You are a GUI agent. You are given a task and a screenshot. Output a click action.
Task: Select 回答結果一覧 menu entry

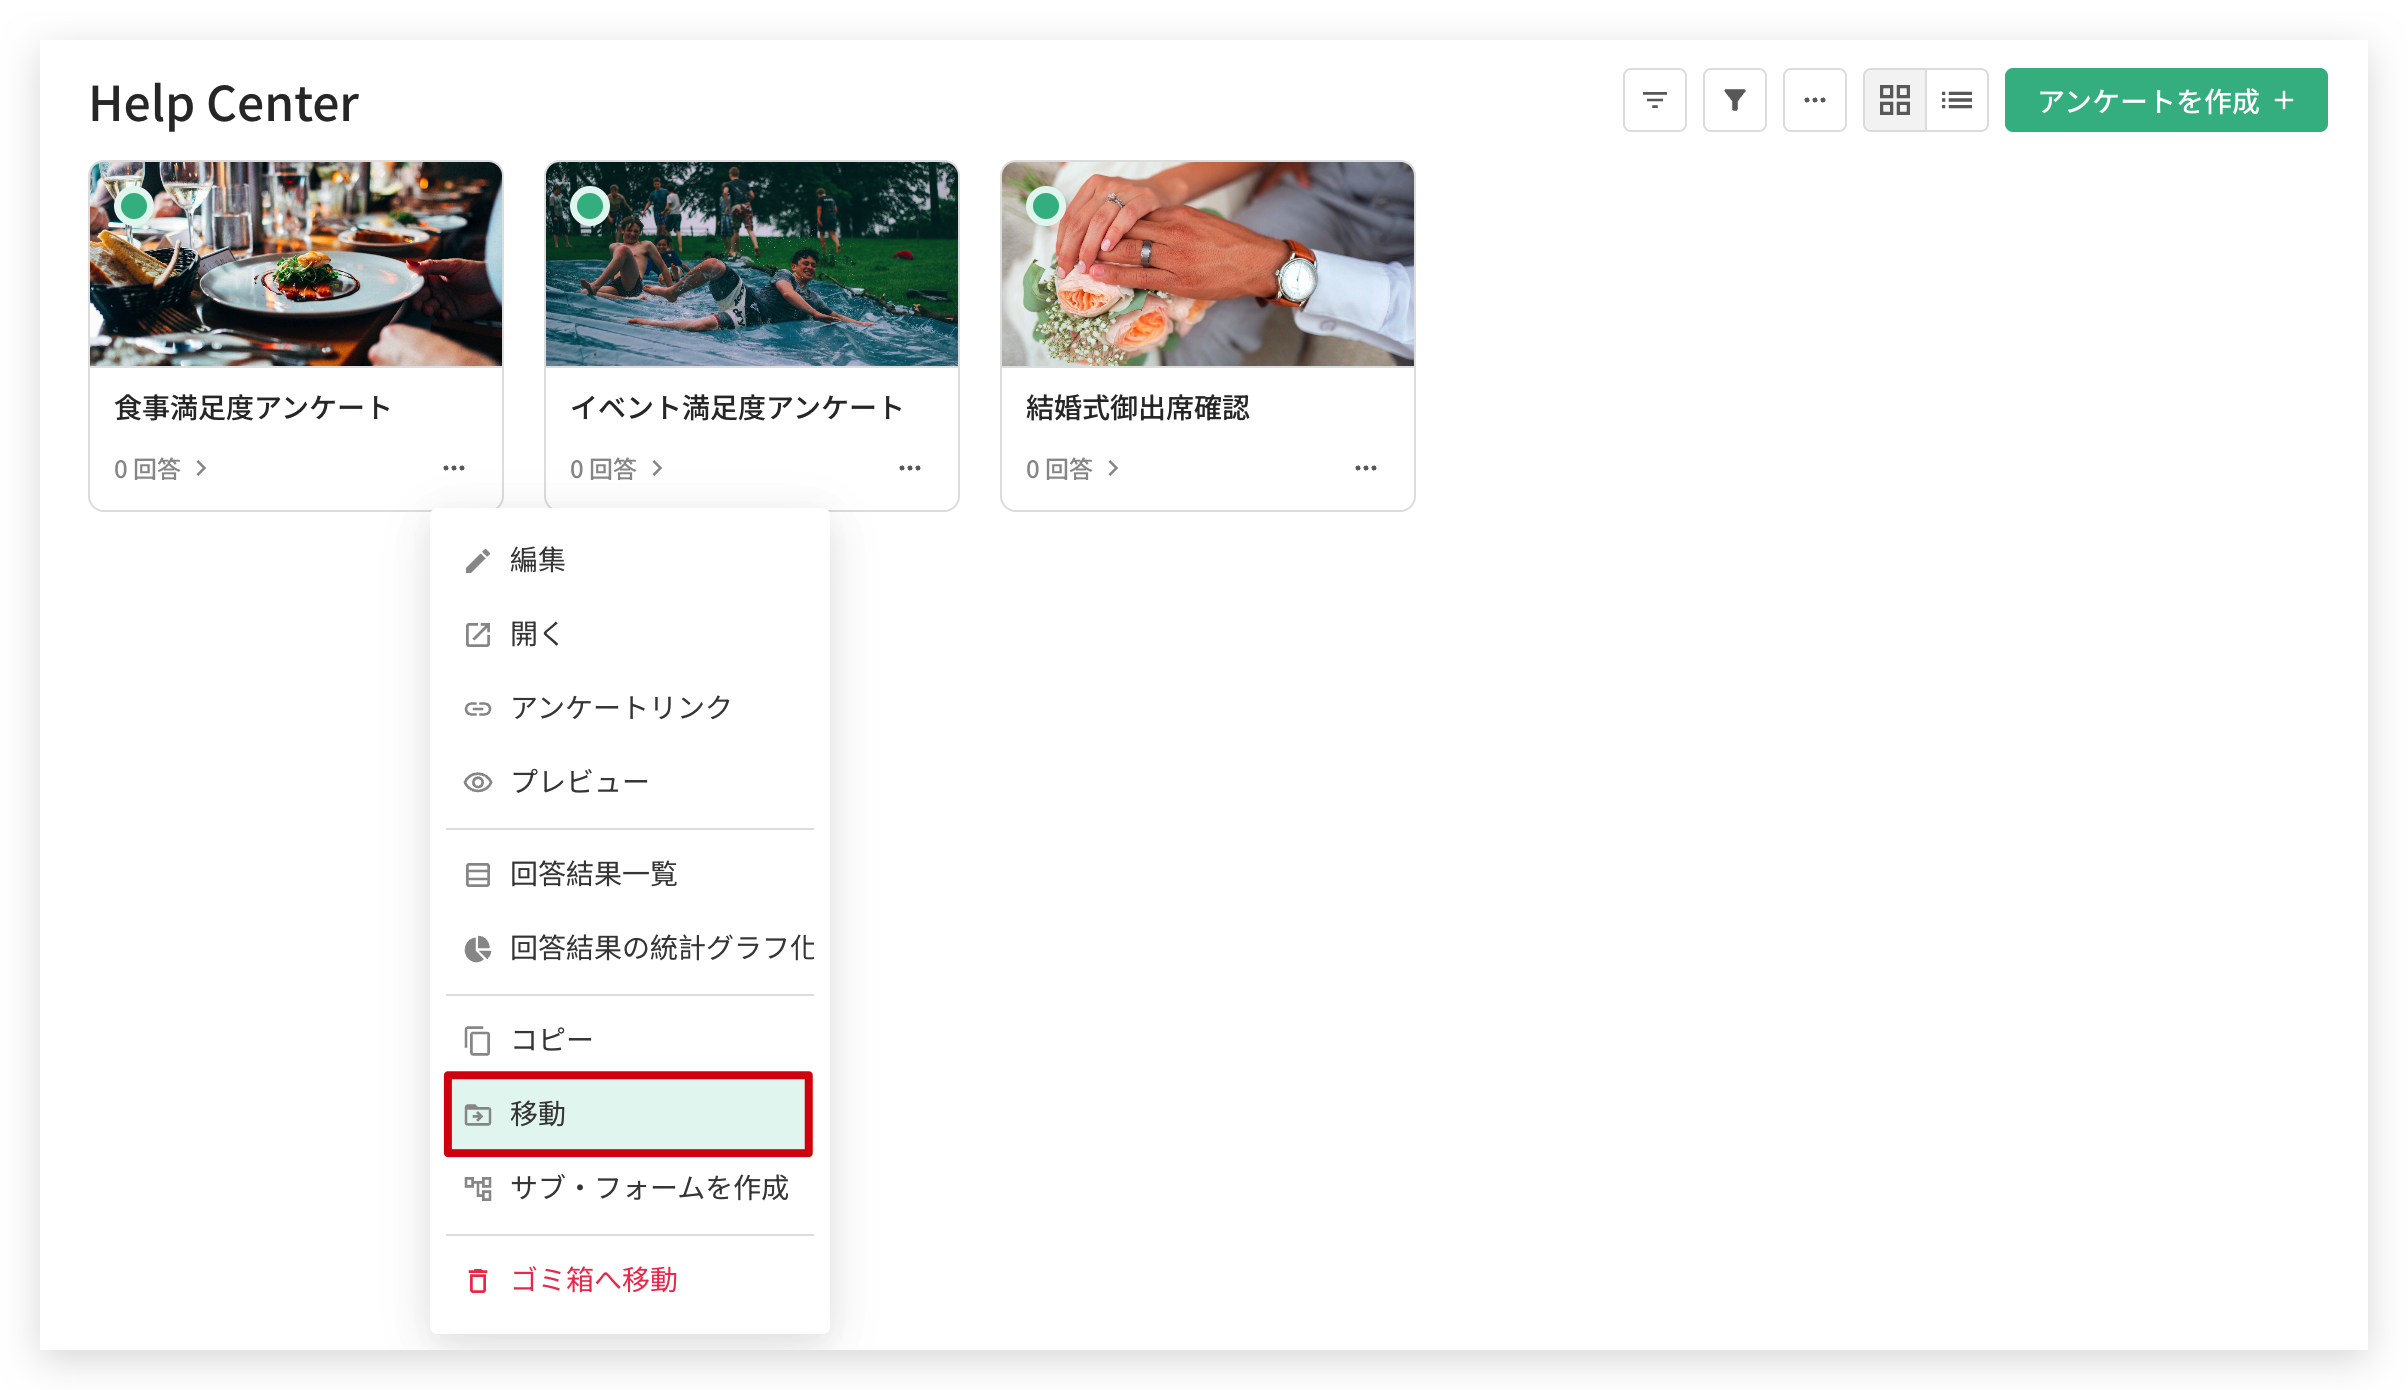[x=630, y=874]
